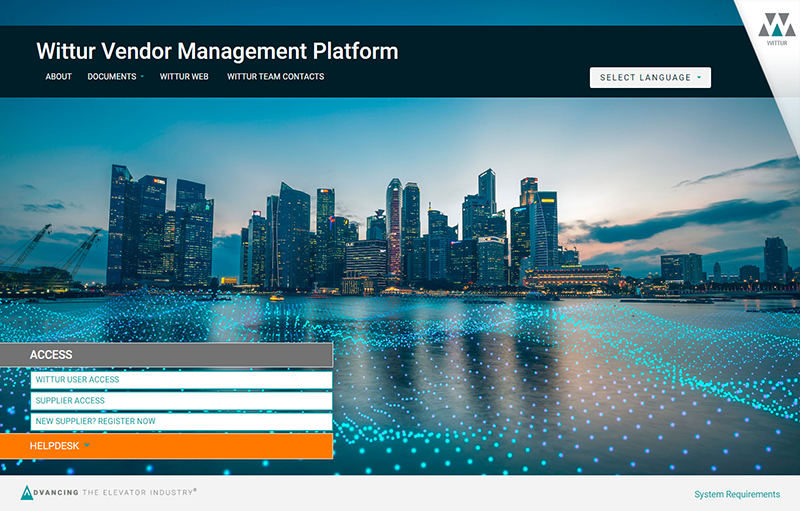Click Wittur User Access
The image size is (800, 511).
point(181,380)
